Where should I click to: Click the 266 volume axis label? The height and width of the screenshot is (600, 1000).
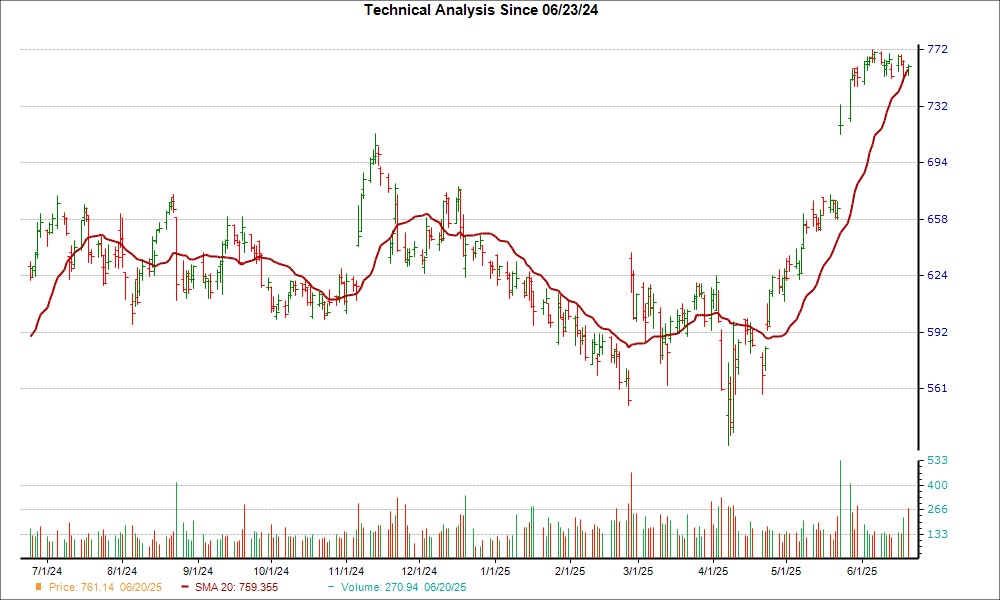(x=937, y=509)
